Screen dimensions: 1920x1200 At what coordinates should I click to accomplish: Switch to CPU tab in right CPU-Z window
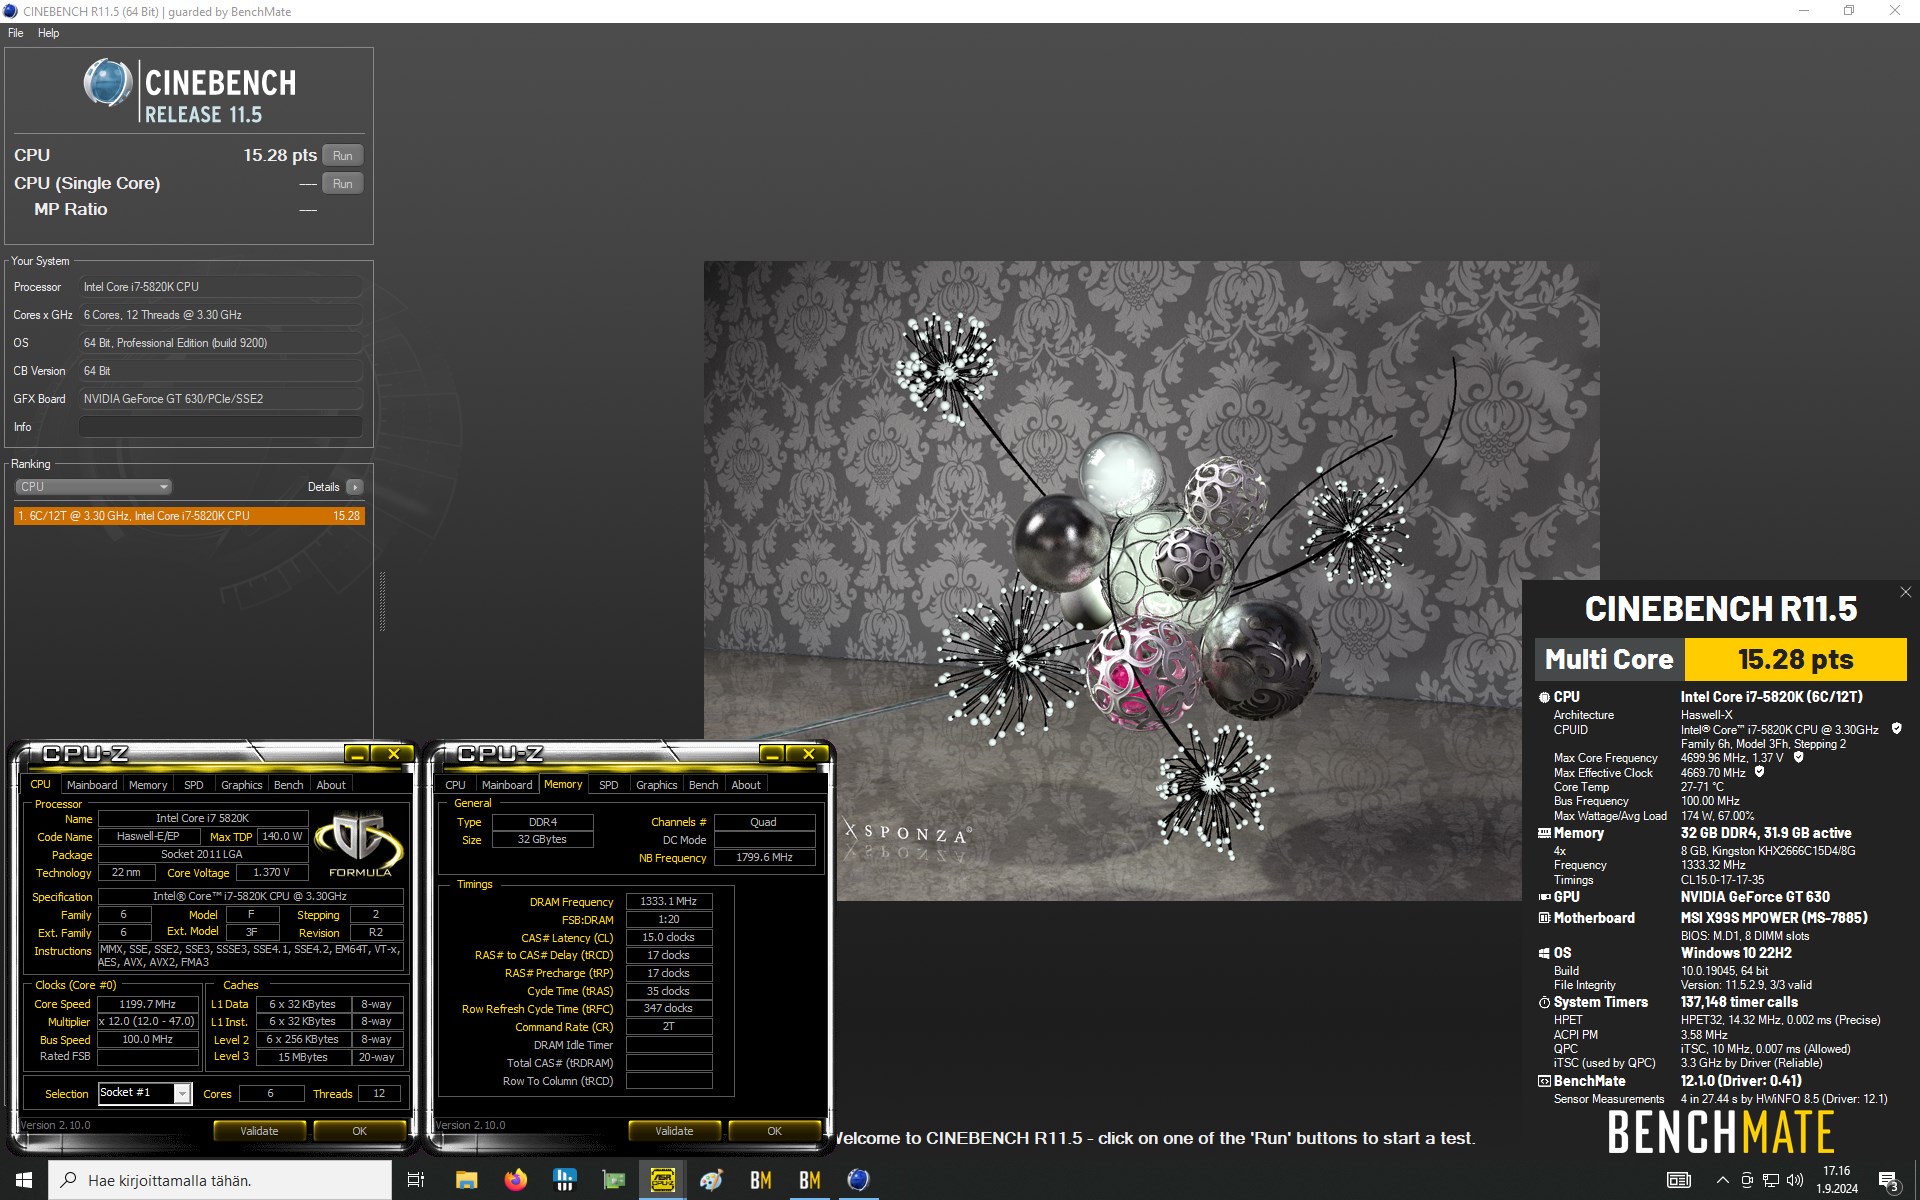point(455,785)
